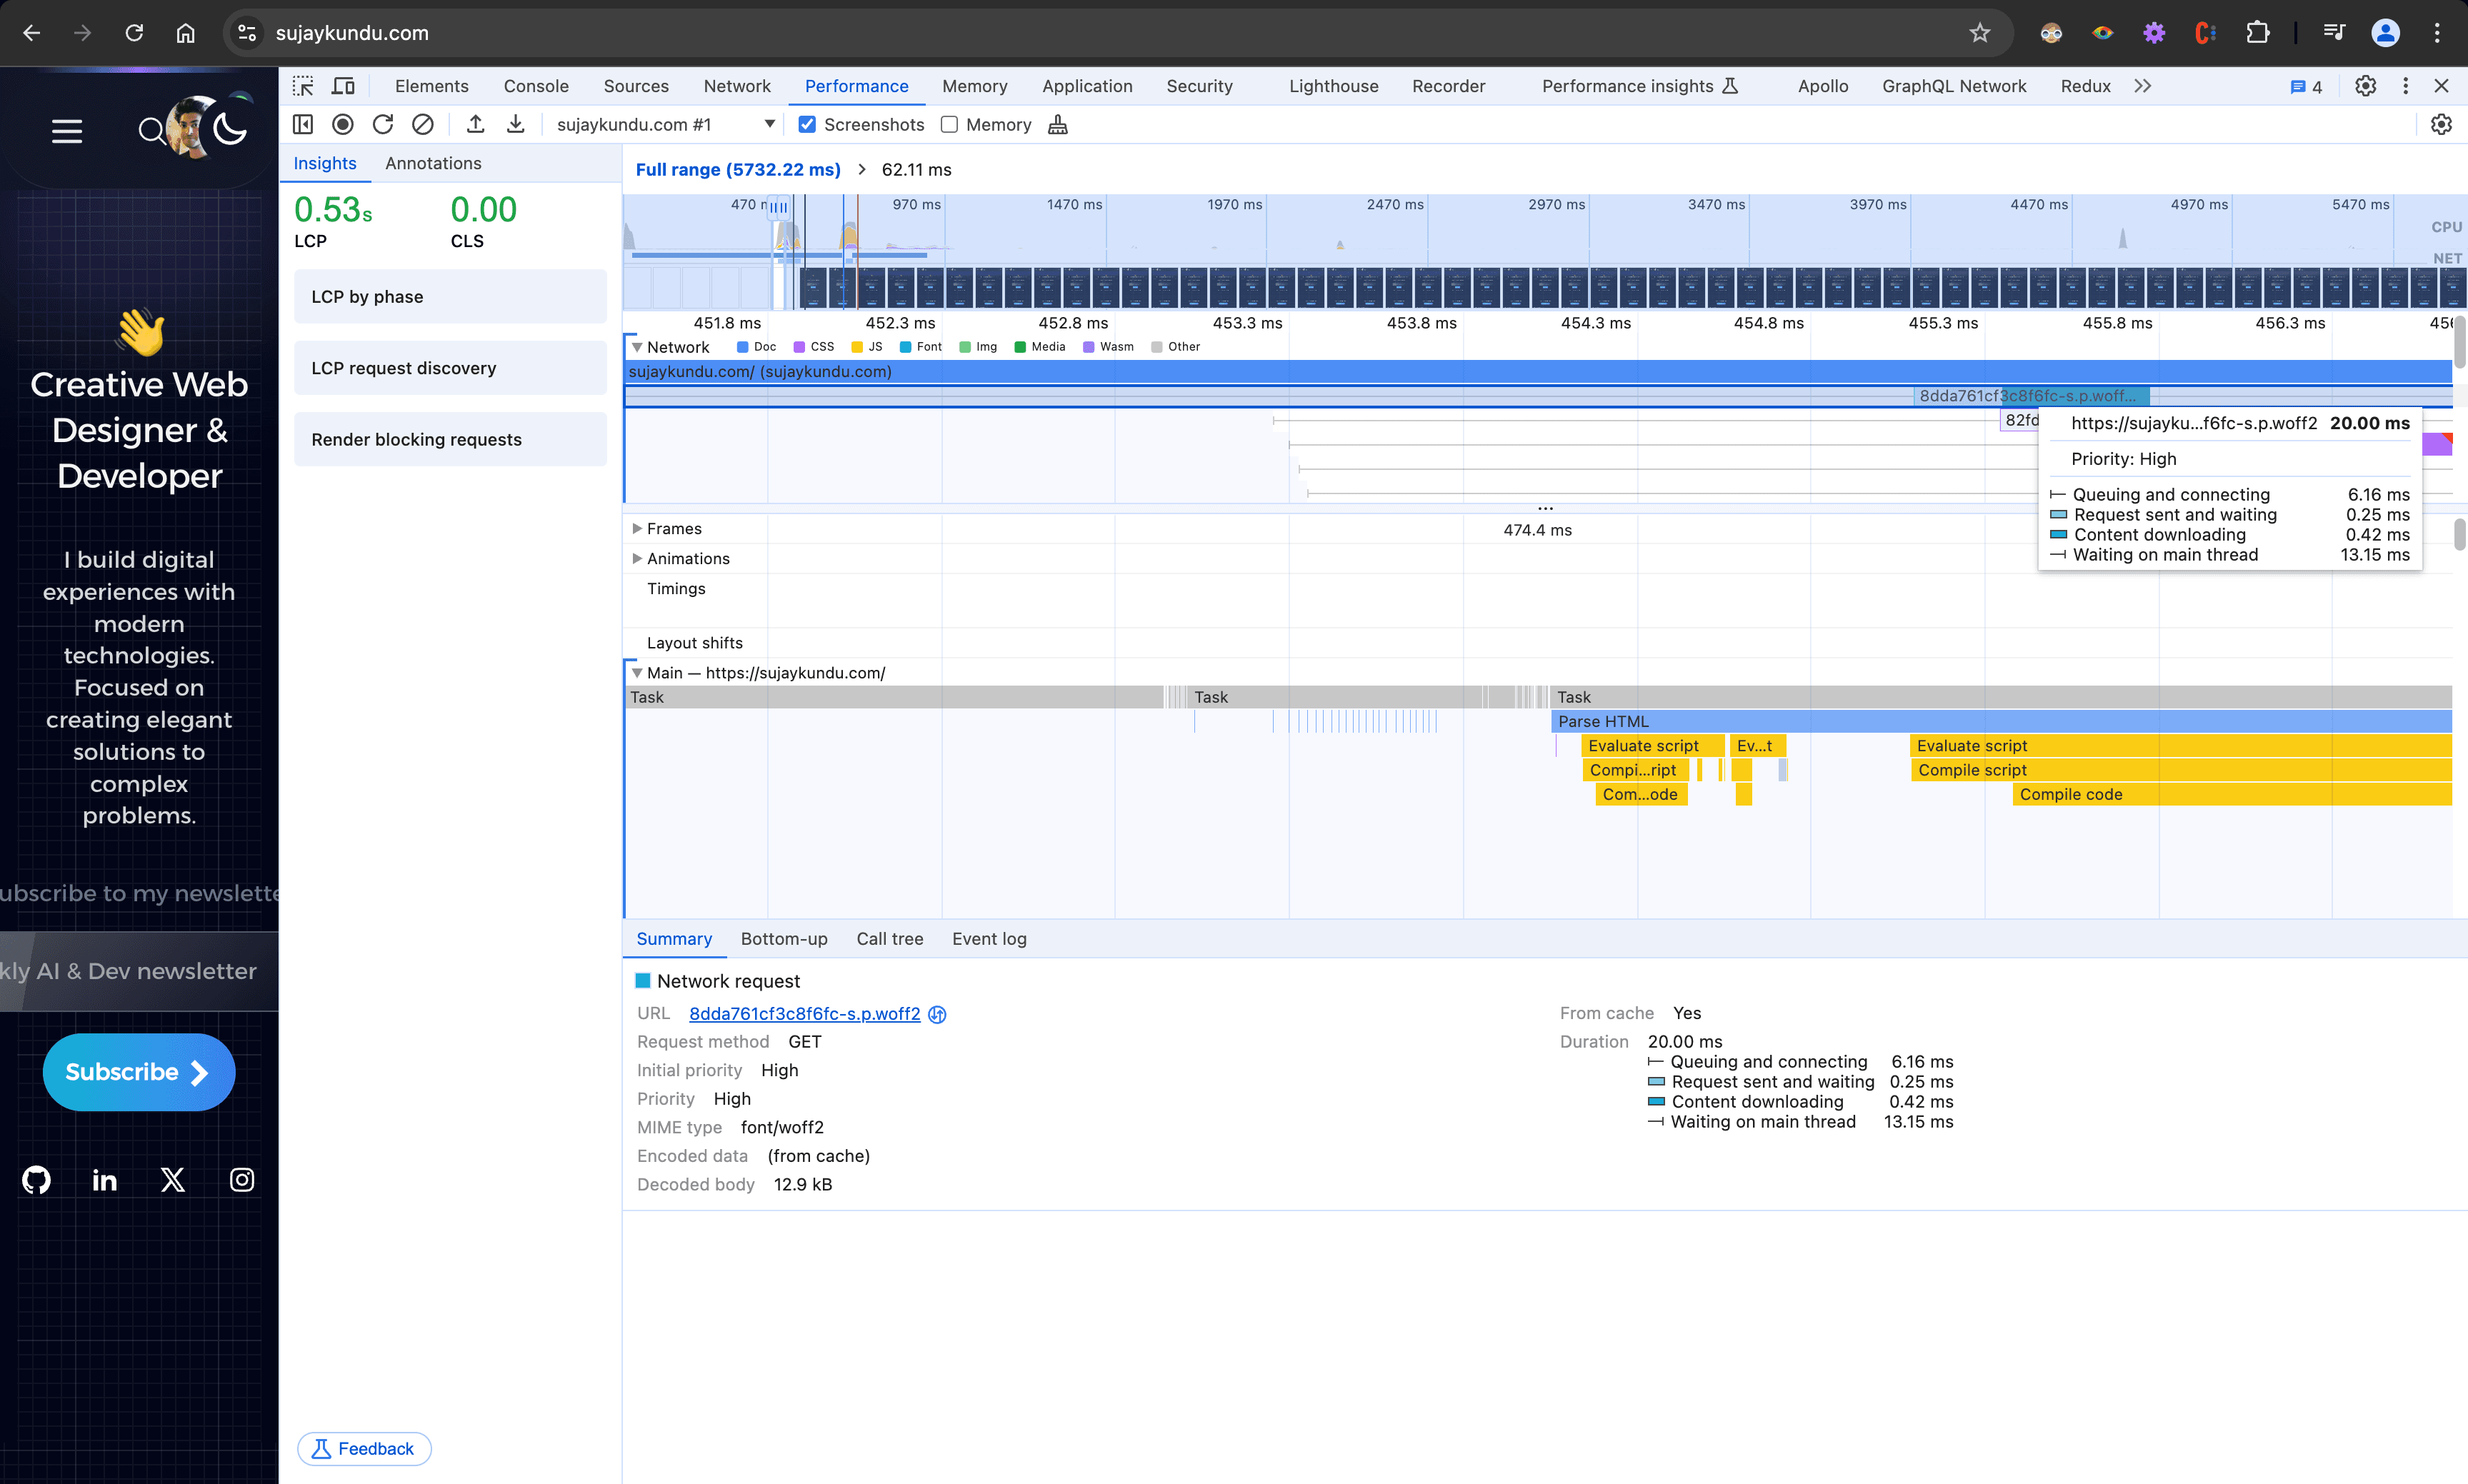
Task: Select the inspect element tool
Action: pos(303,86)
